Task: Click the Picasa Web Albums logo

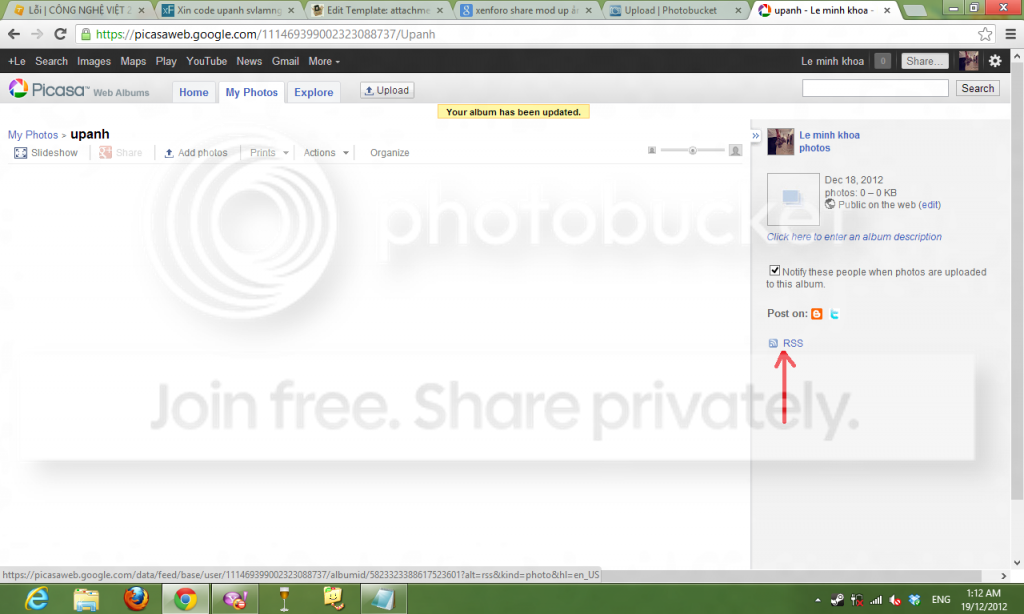Action: pos(79,89)
